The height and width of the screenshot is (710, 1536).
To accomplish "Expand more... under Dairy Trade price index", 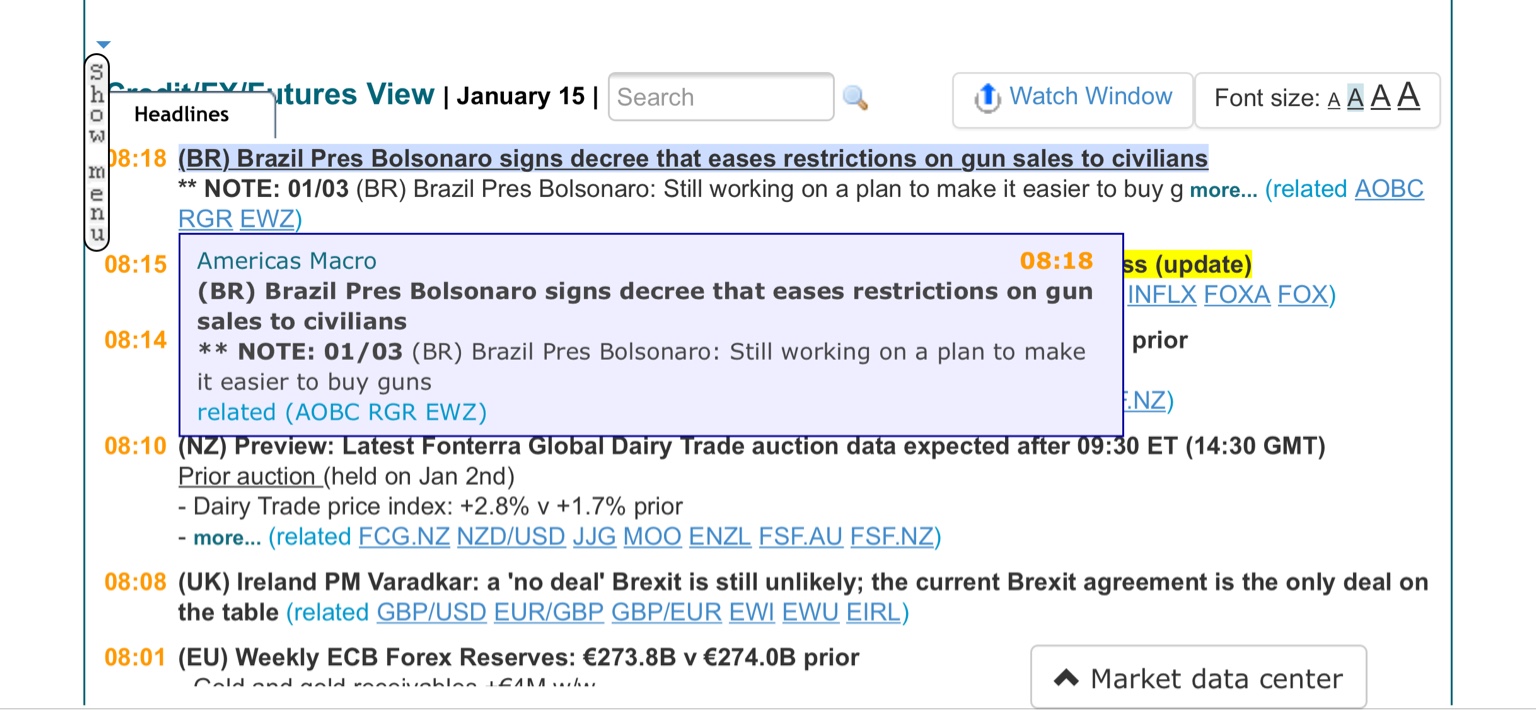I will [x=227, y=538].
